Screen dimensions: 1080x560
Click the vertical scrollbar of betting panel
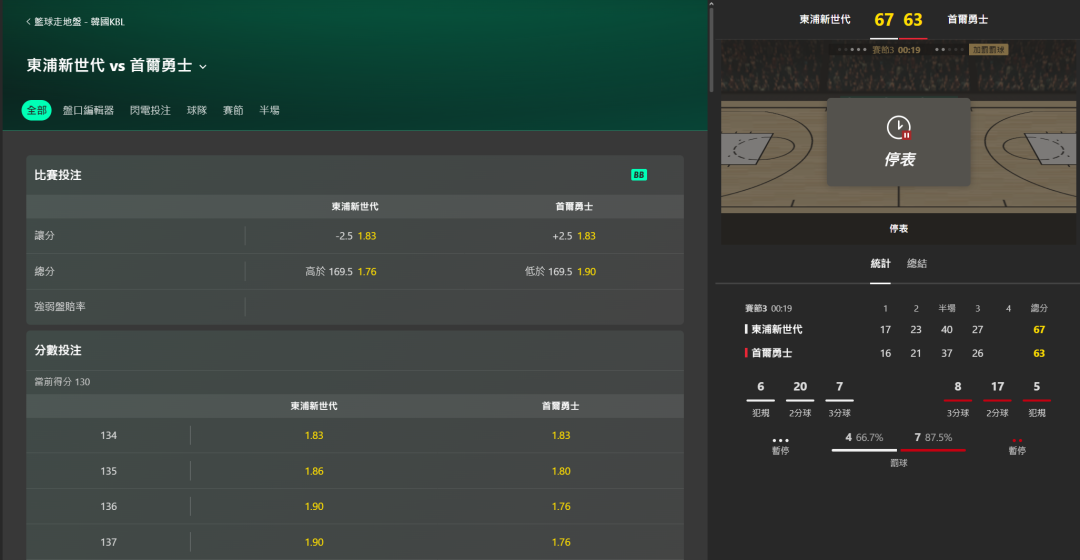[711, 50]
